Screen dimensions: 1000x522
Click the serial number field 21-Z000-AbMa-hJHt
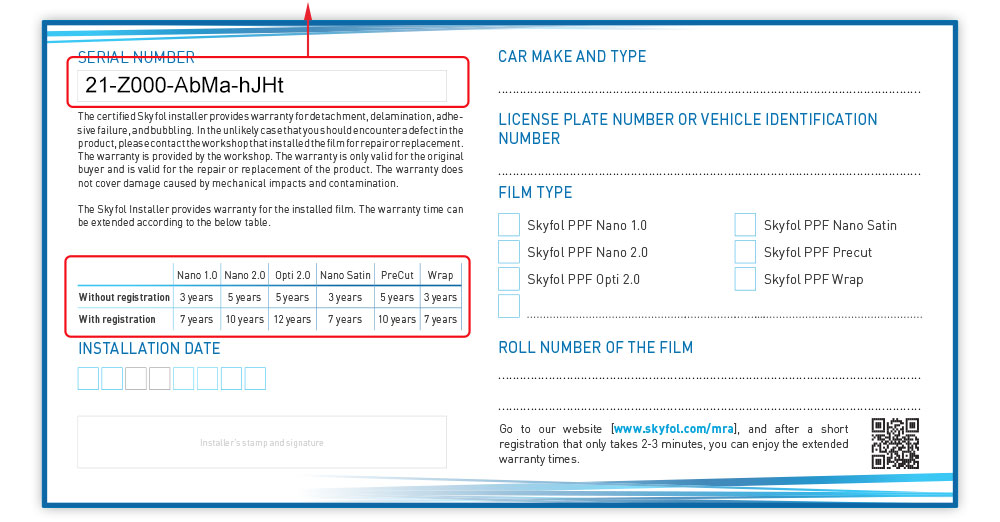click(261, 86)
